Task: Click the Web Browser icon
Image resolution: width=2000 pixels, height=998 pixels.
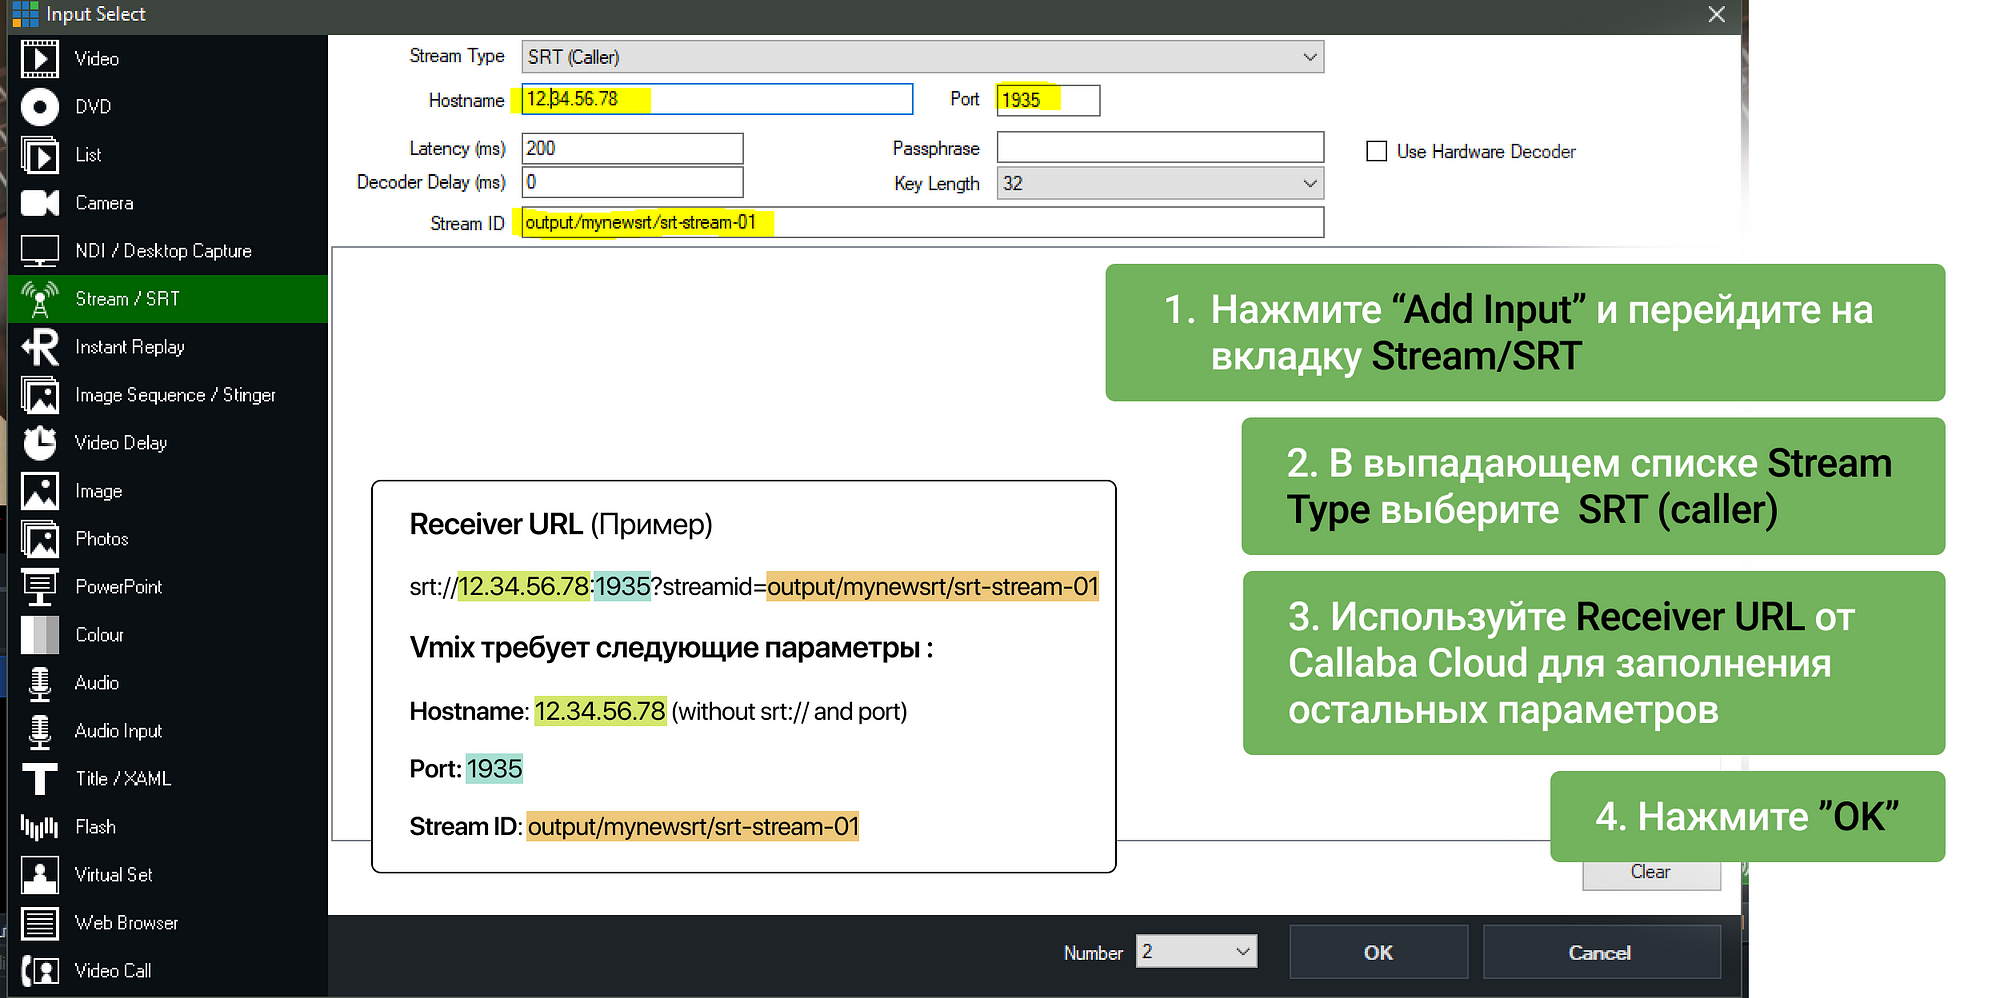Action: [40, 923]
